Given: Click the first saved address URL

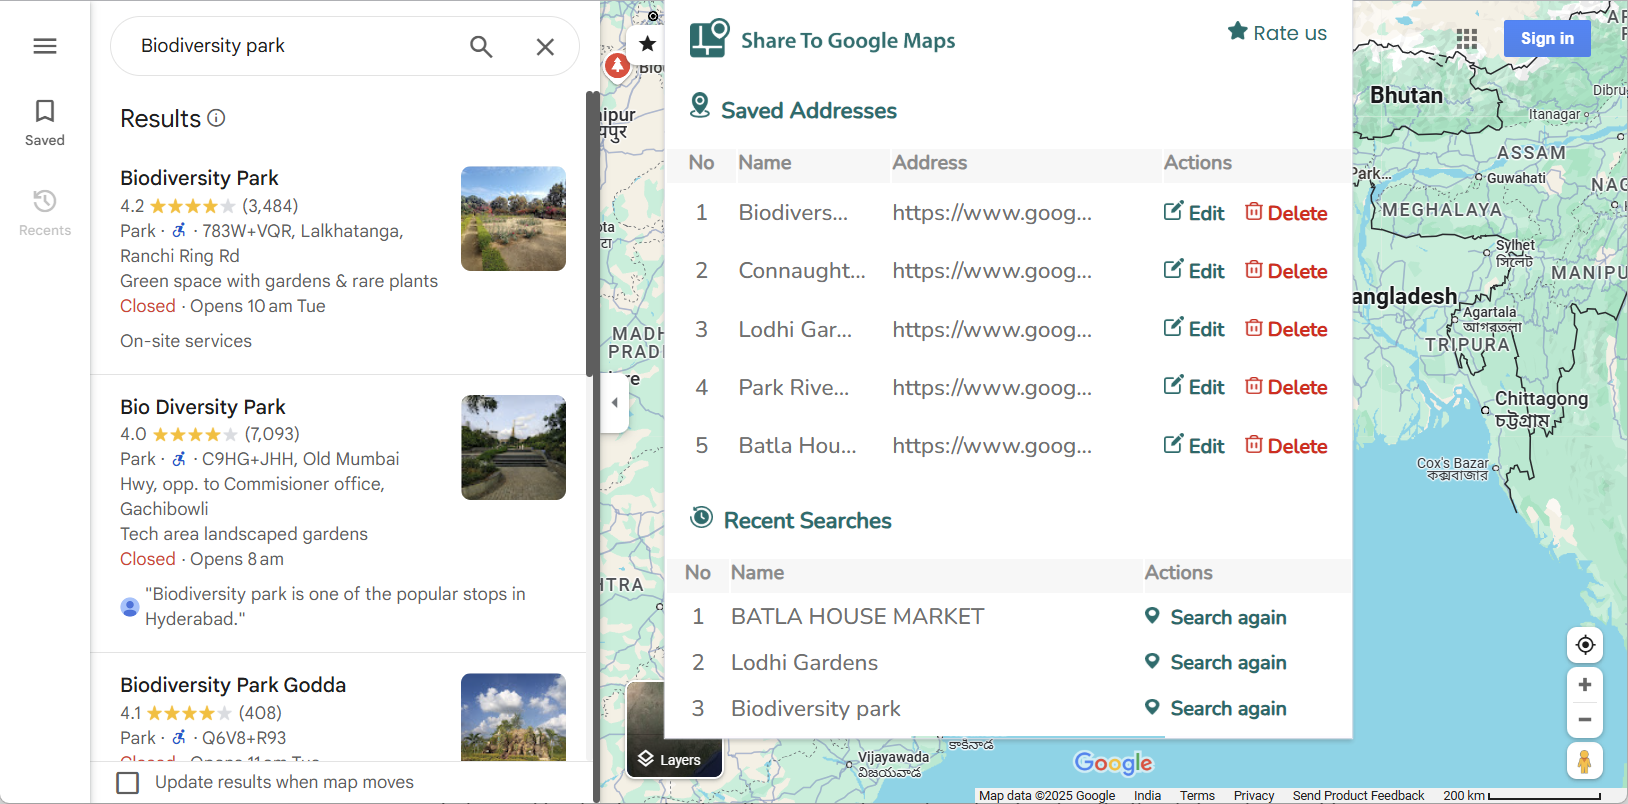Looking at the screenshot, I should [x=992, y=213].
